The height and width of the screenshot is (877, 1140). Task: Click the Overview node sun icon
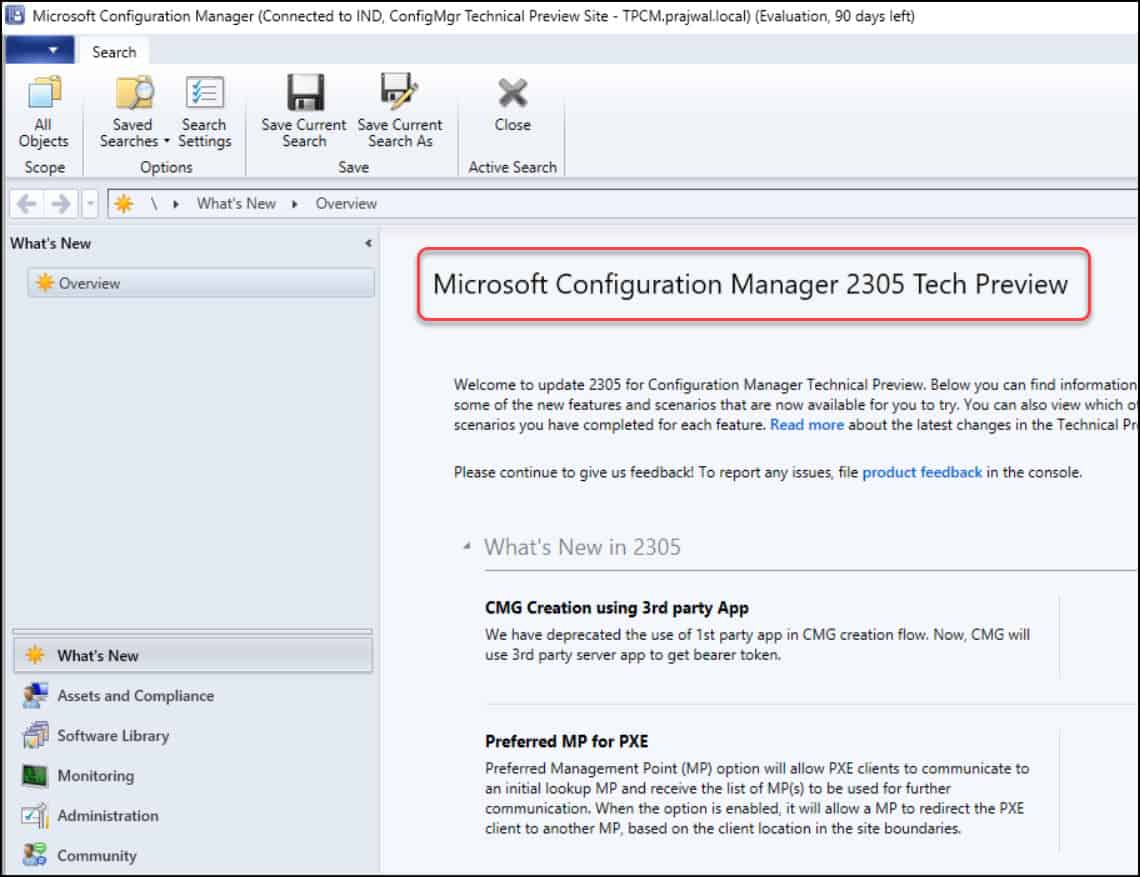[45, 282]
